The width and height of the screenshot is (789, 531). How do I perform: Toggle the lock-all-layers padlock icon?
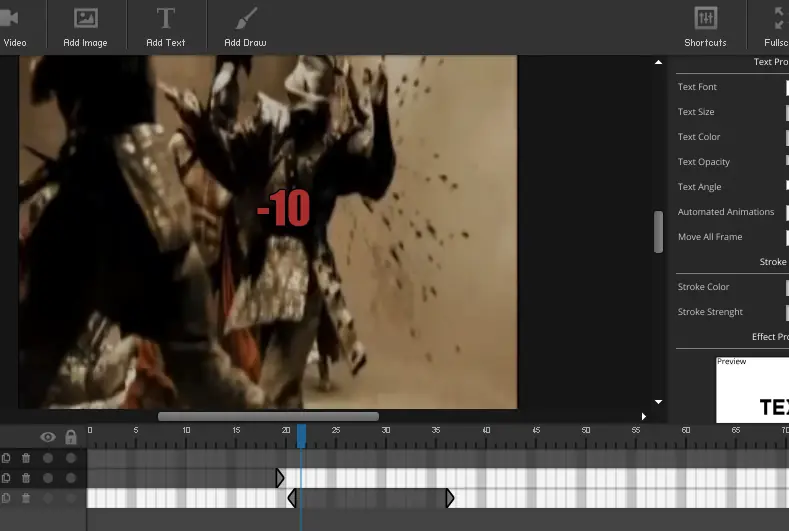71,436
